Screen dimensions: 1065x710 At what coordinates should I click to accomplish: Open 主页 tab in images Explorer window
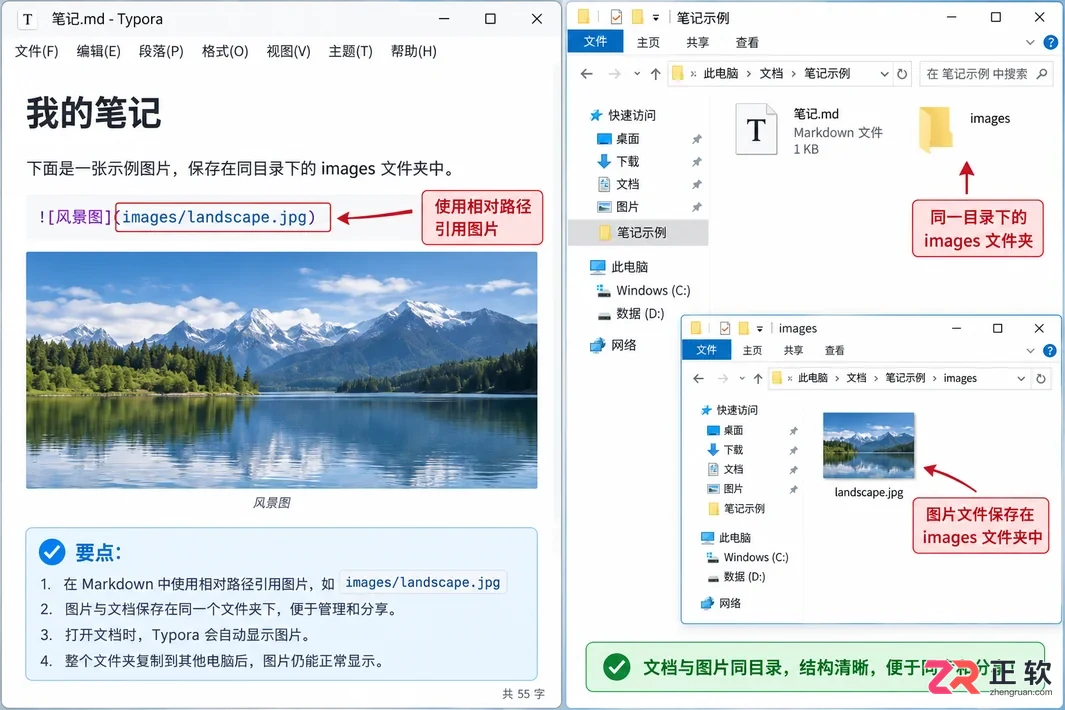[752, 350]
